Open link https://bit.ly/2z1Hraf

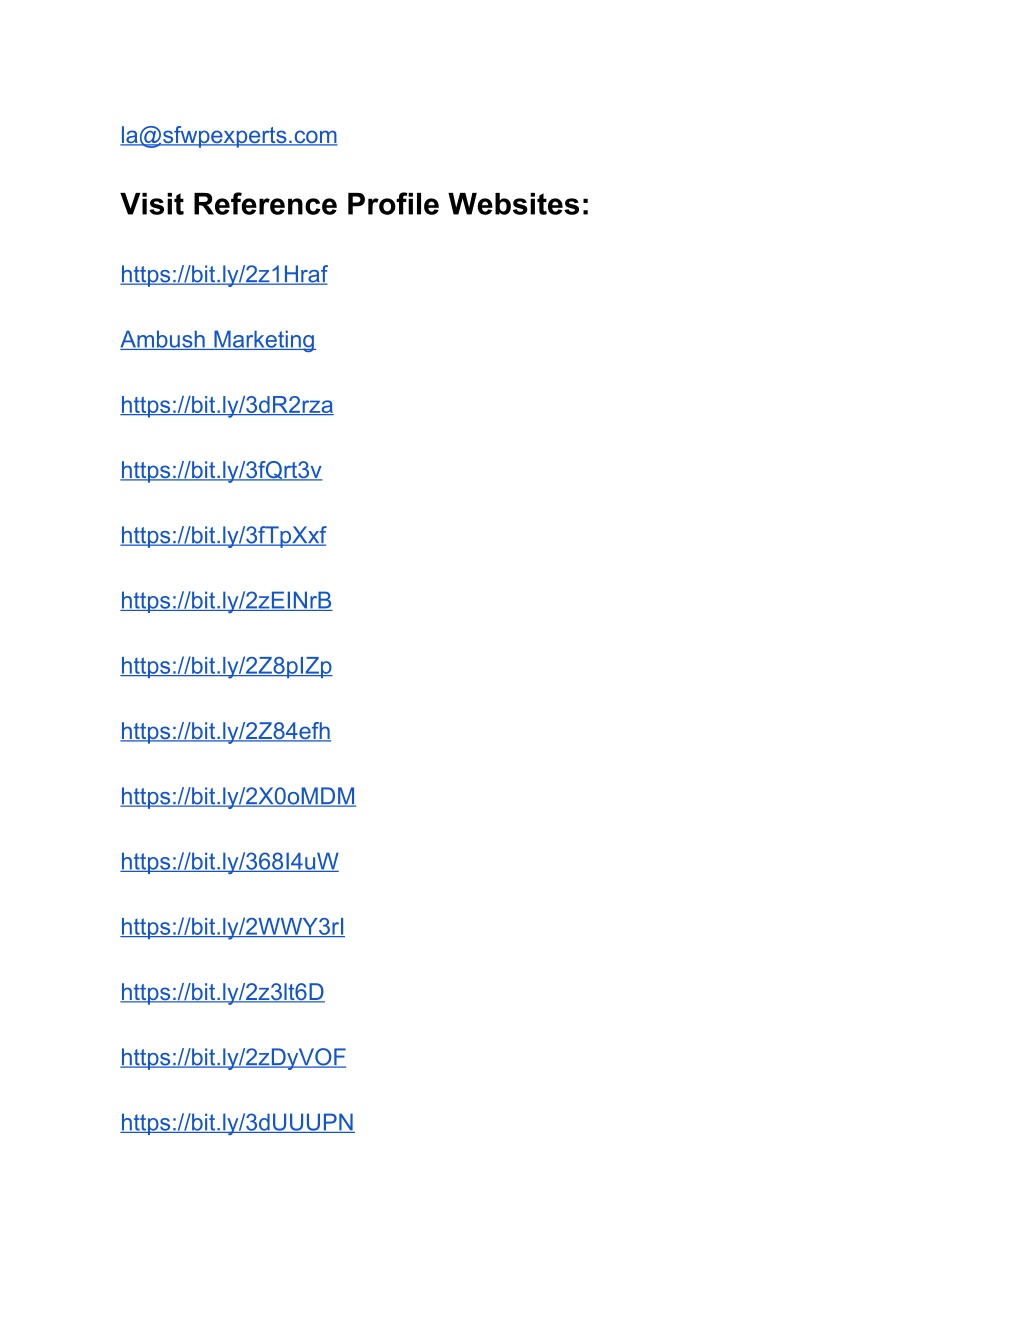coord(224,275)
